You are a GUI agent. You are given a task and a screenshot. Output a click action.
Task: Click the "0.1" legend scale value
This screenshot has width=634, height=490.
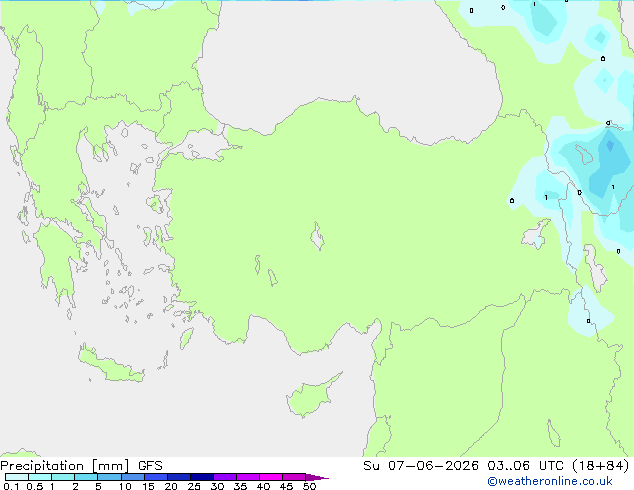pos(11,486)
